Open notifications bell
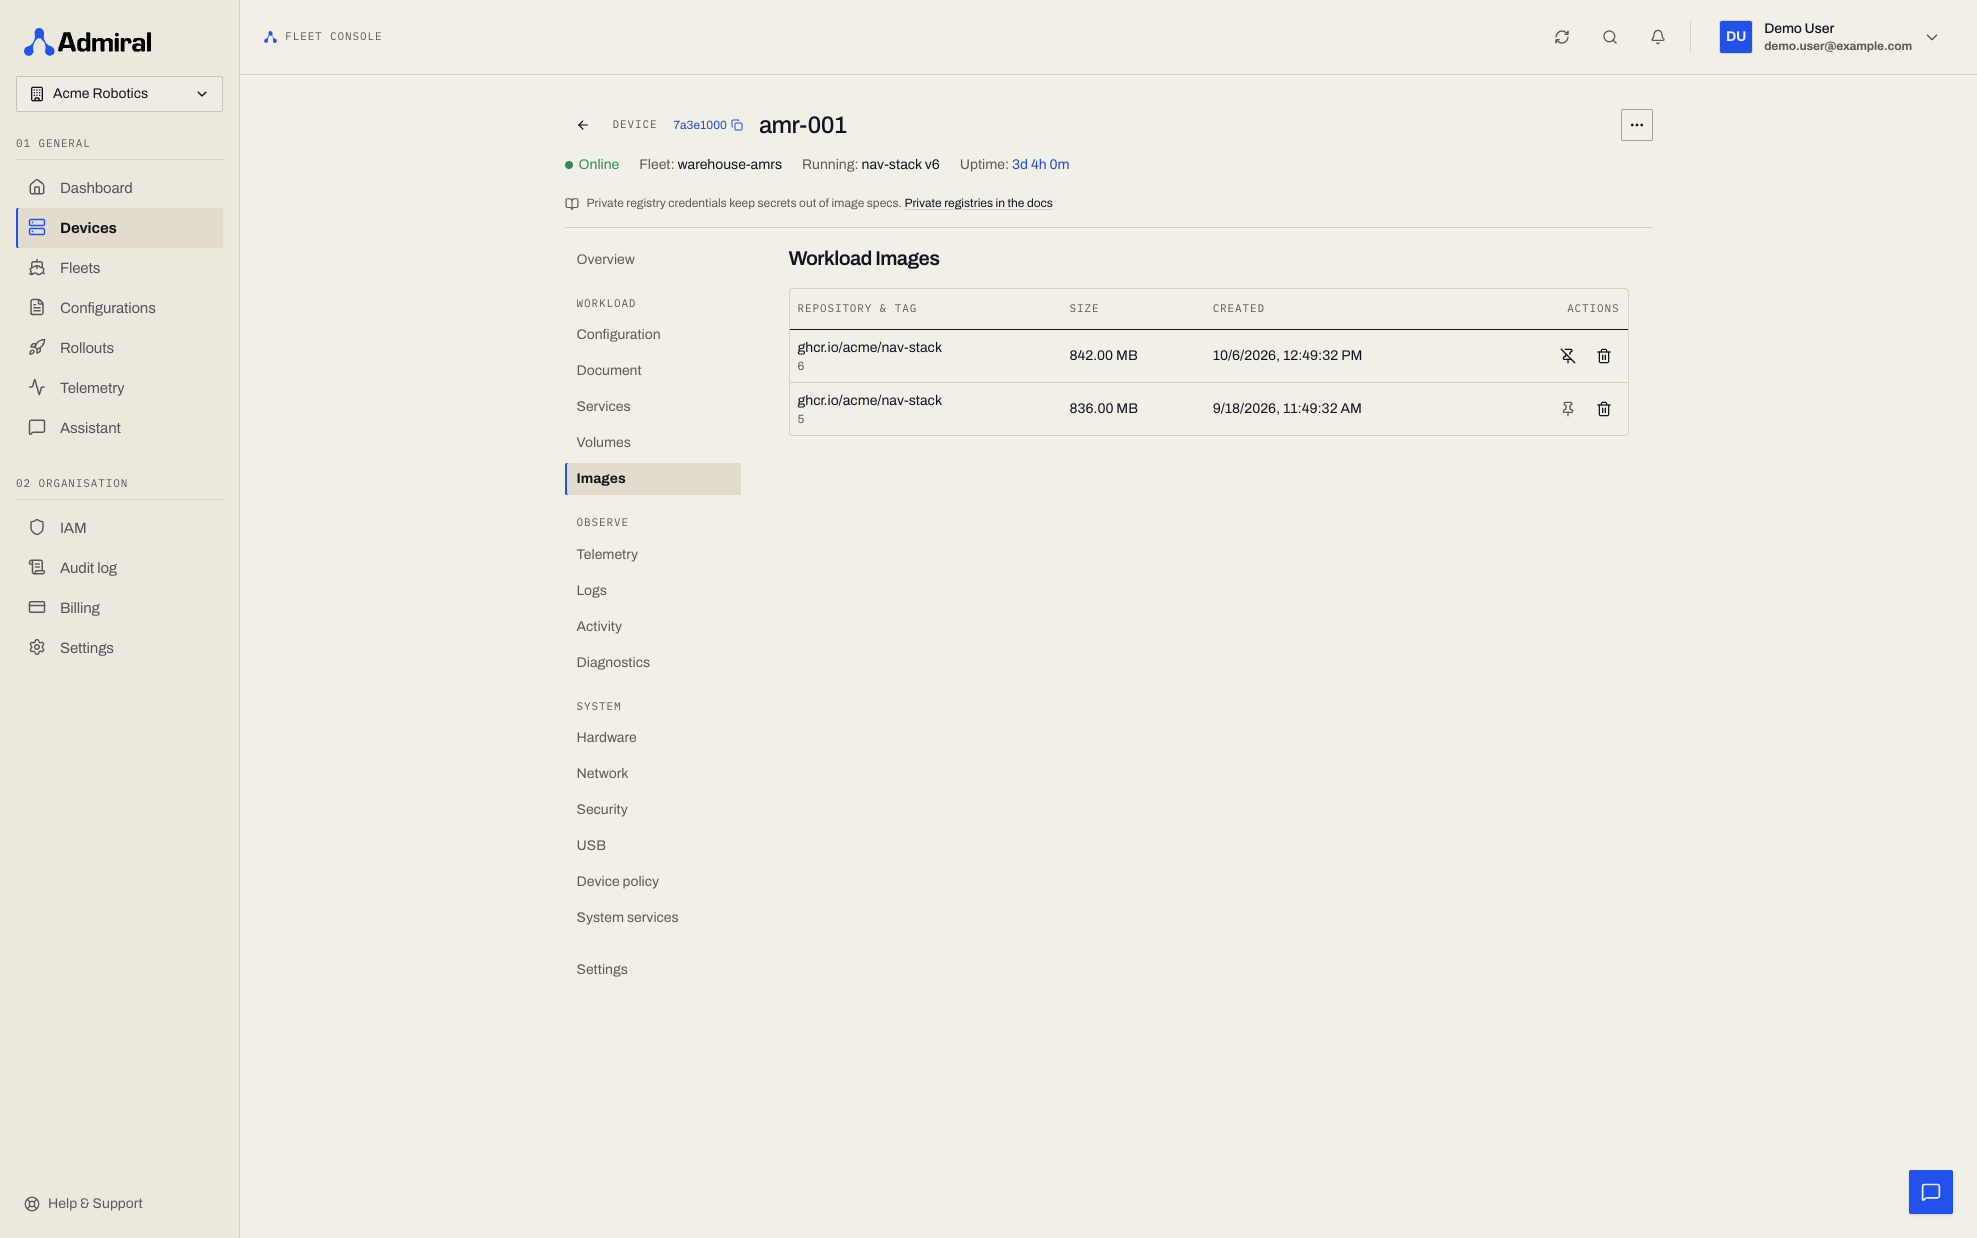1977x1238 pixels. (x=1657, y=37)
